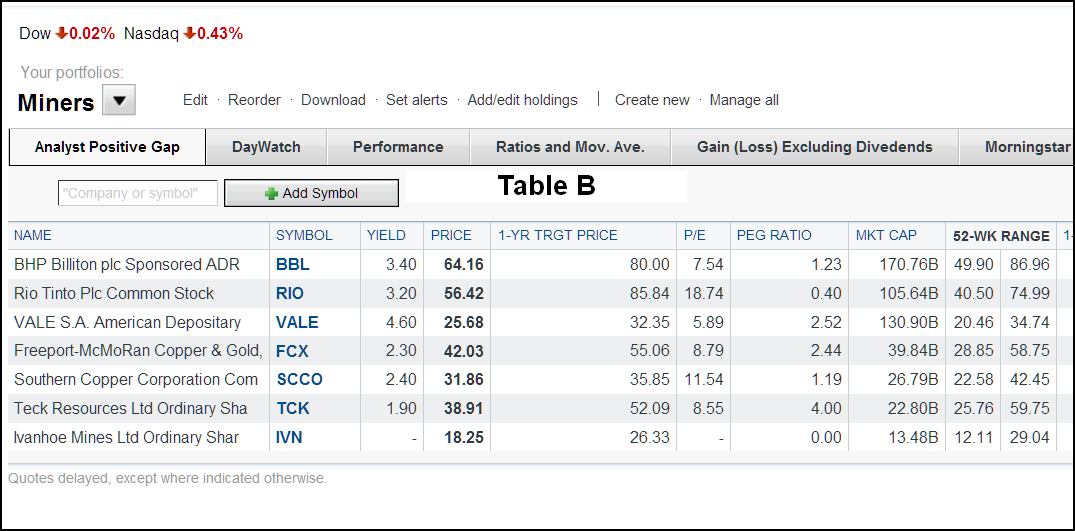Click the Download link
This screenshot has height=531, width=1075.
pyautogui.click(x=333, y=100)
